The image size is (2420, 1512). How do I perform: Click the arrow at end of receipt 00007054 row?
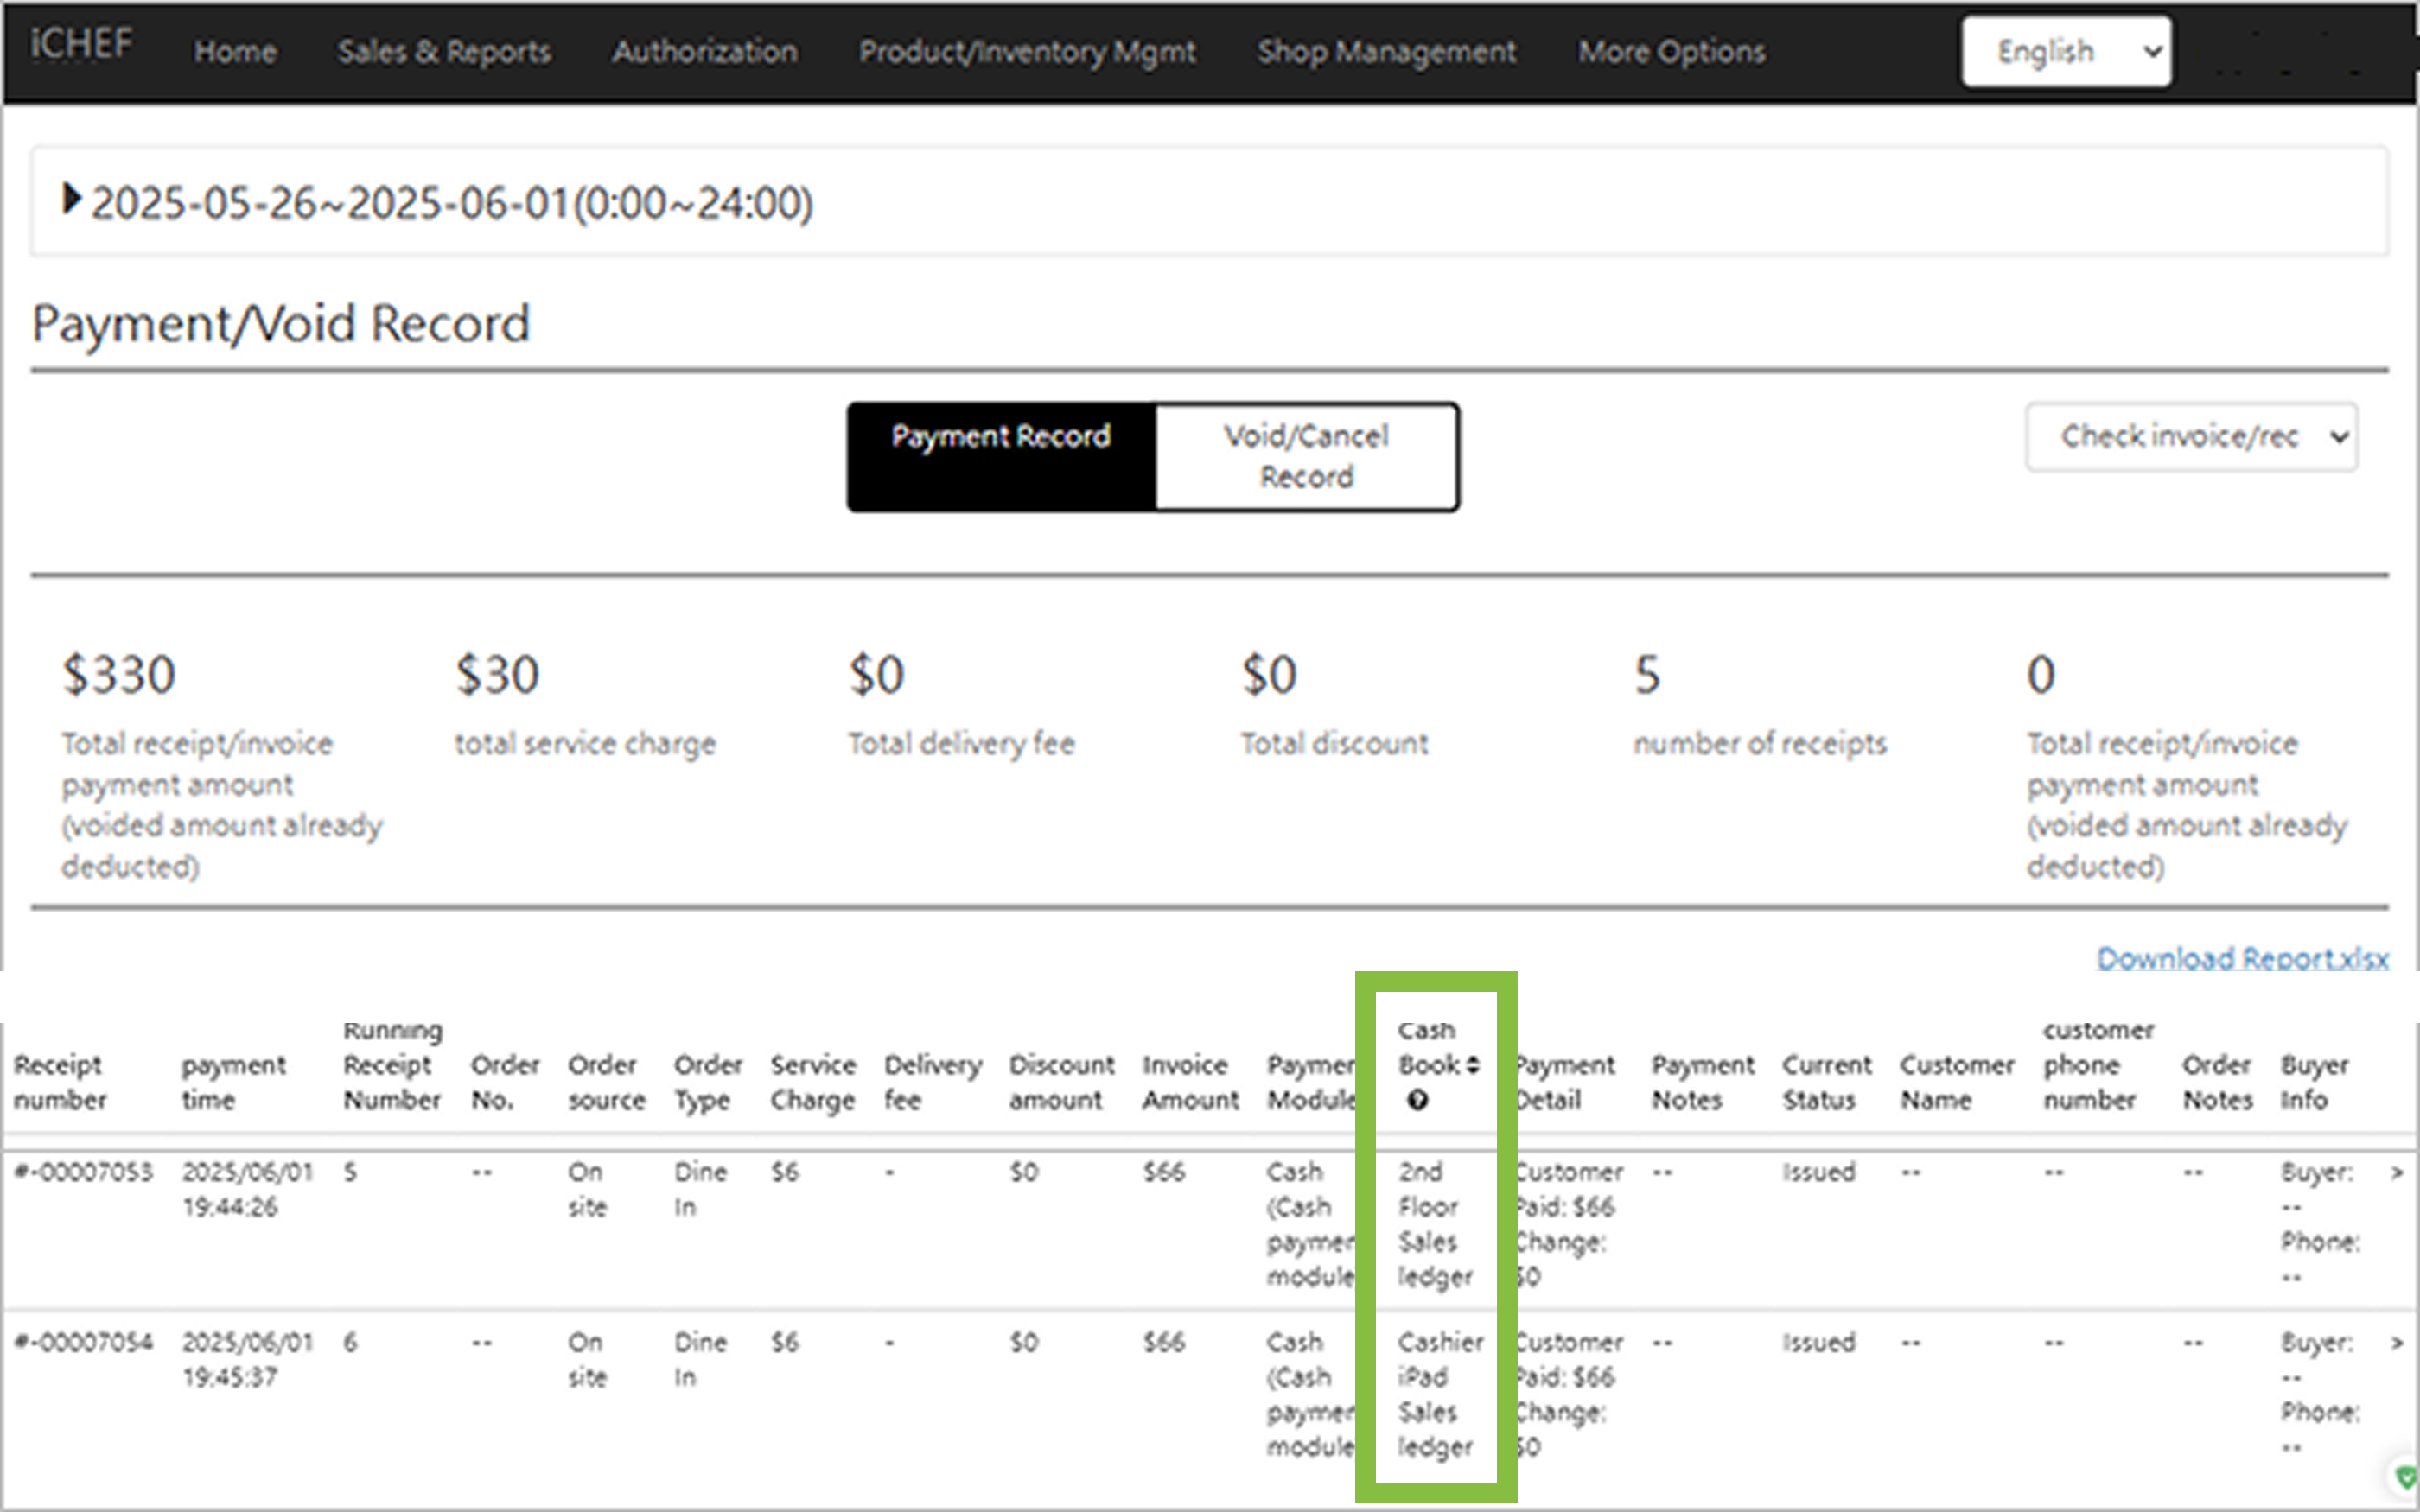click(x=2397, y=1343)
